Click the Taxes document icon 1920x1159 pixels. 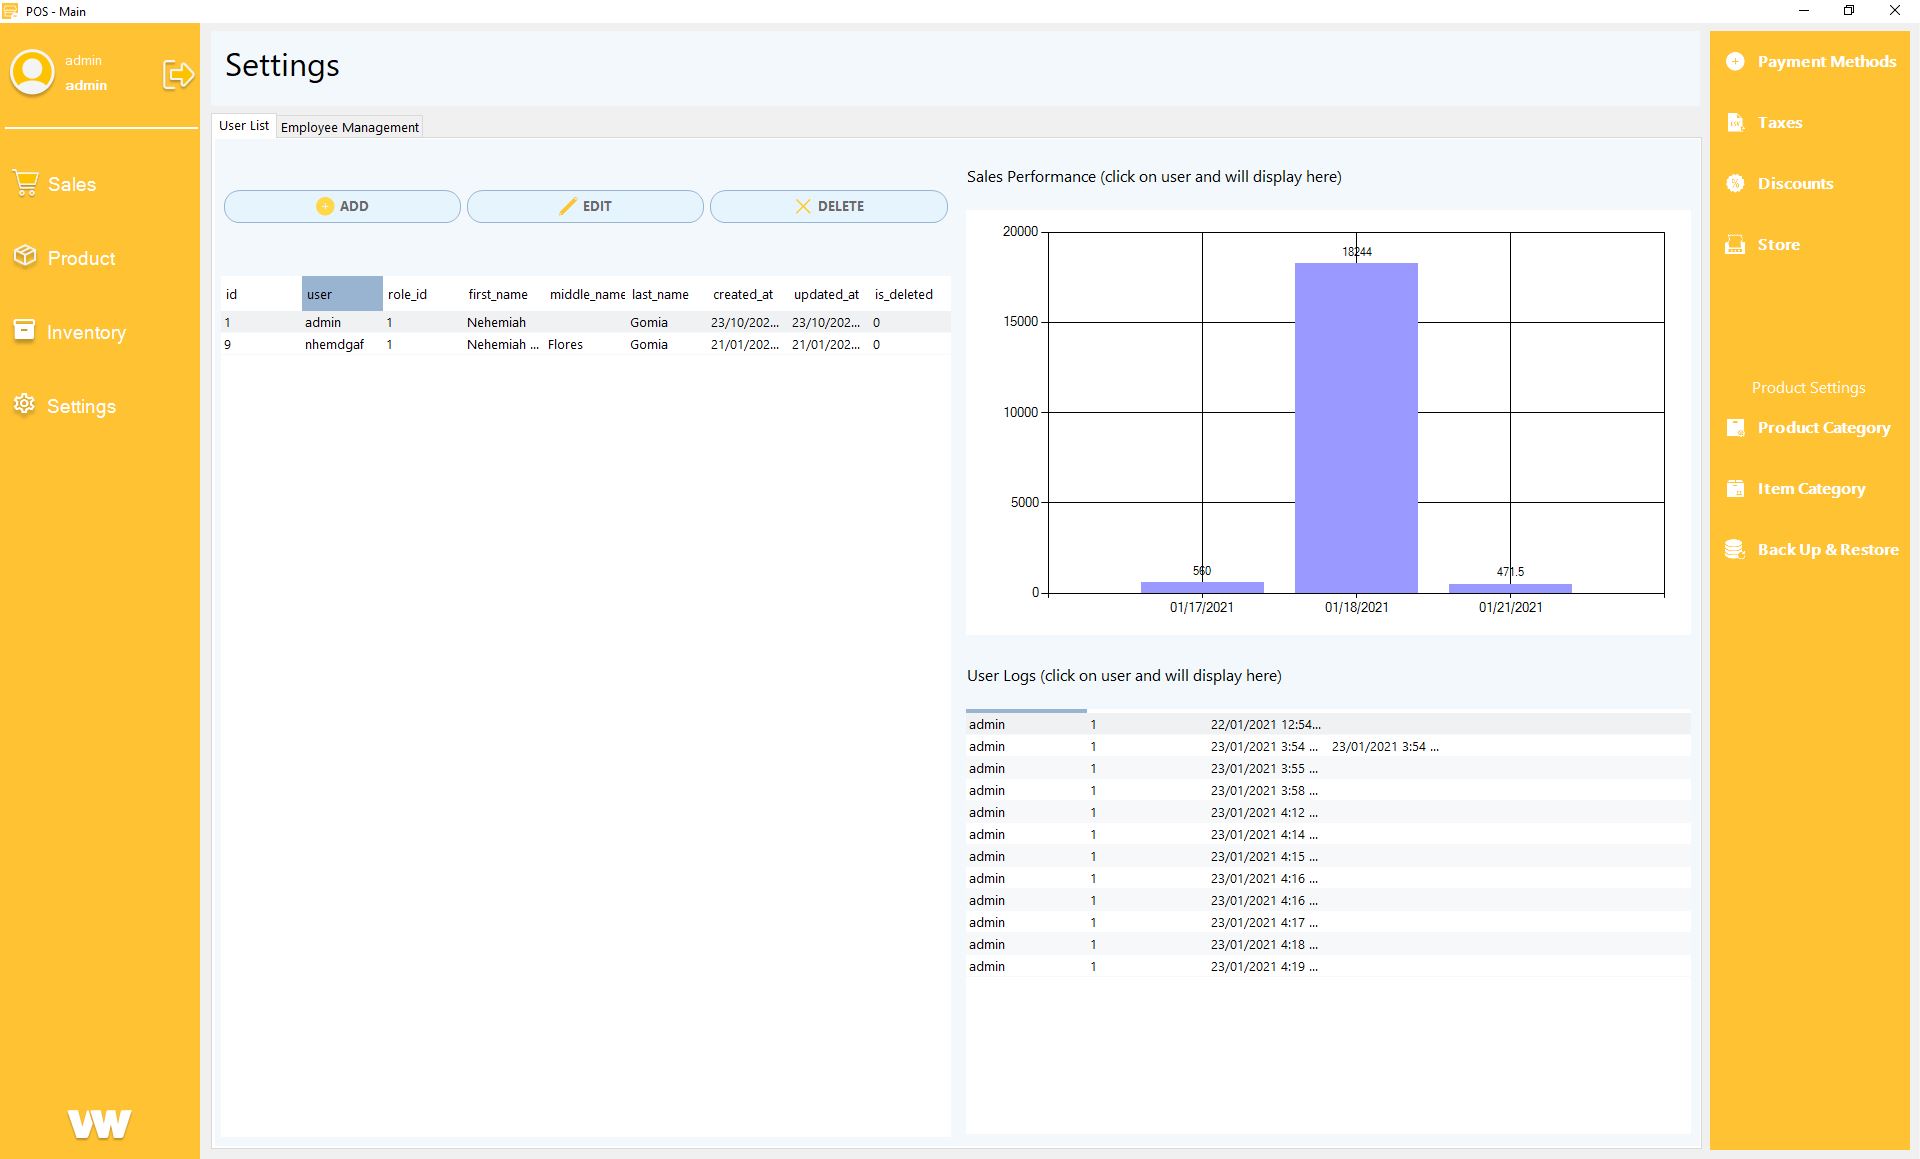(1735, 122)
